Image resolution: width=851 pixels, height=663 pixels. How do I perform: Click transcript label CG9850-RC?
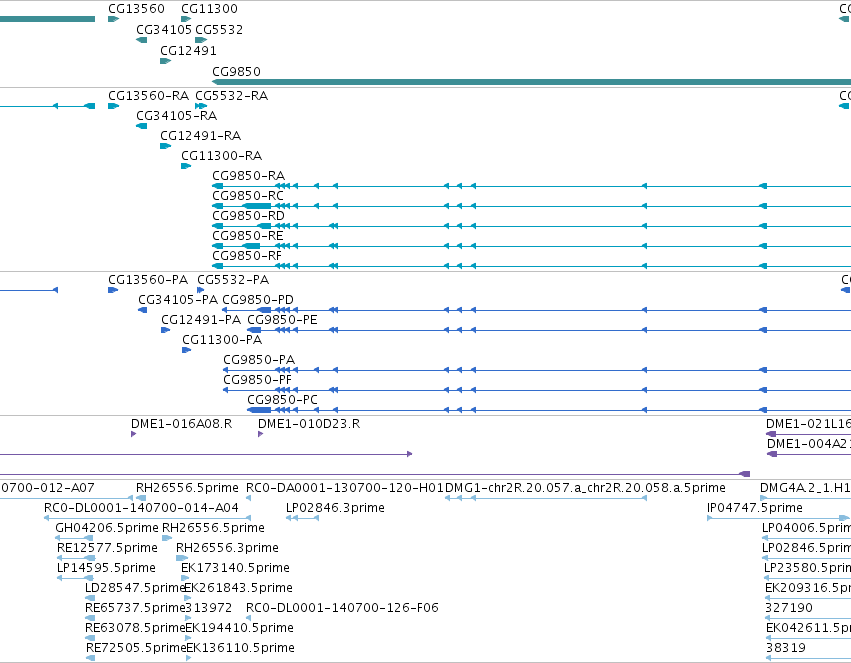247,196
